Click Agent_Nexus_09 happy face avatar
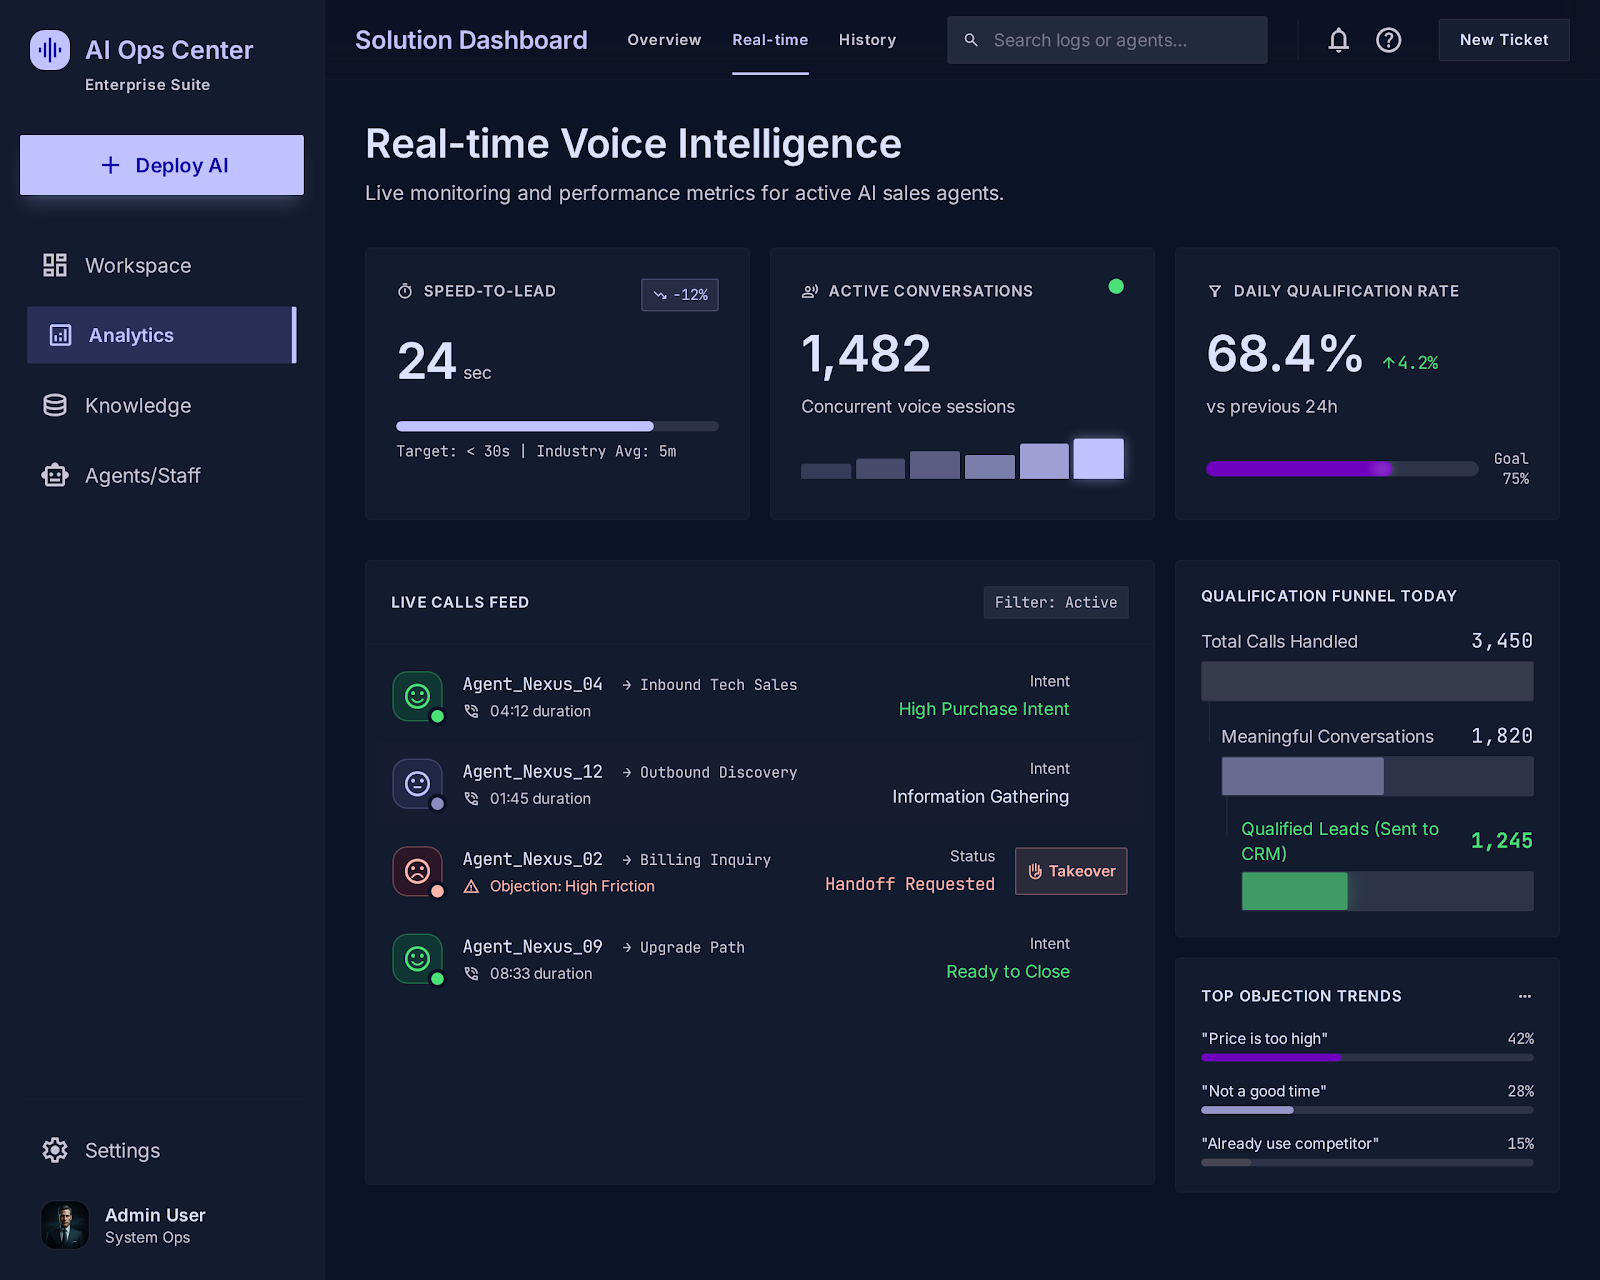Viewport: 1600px width, 1280px height. (x=417, y=958)
